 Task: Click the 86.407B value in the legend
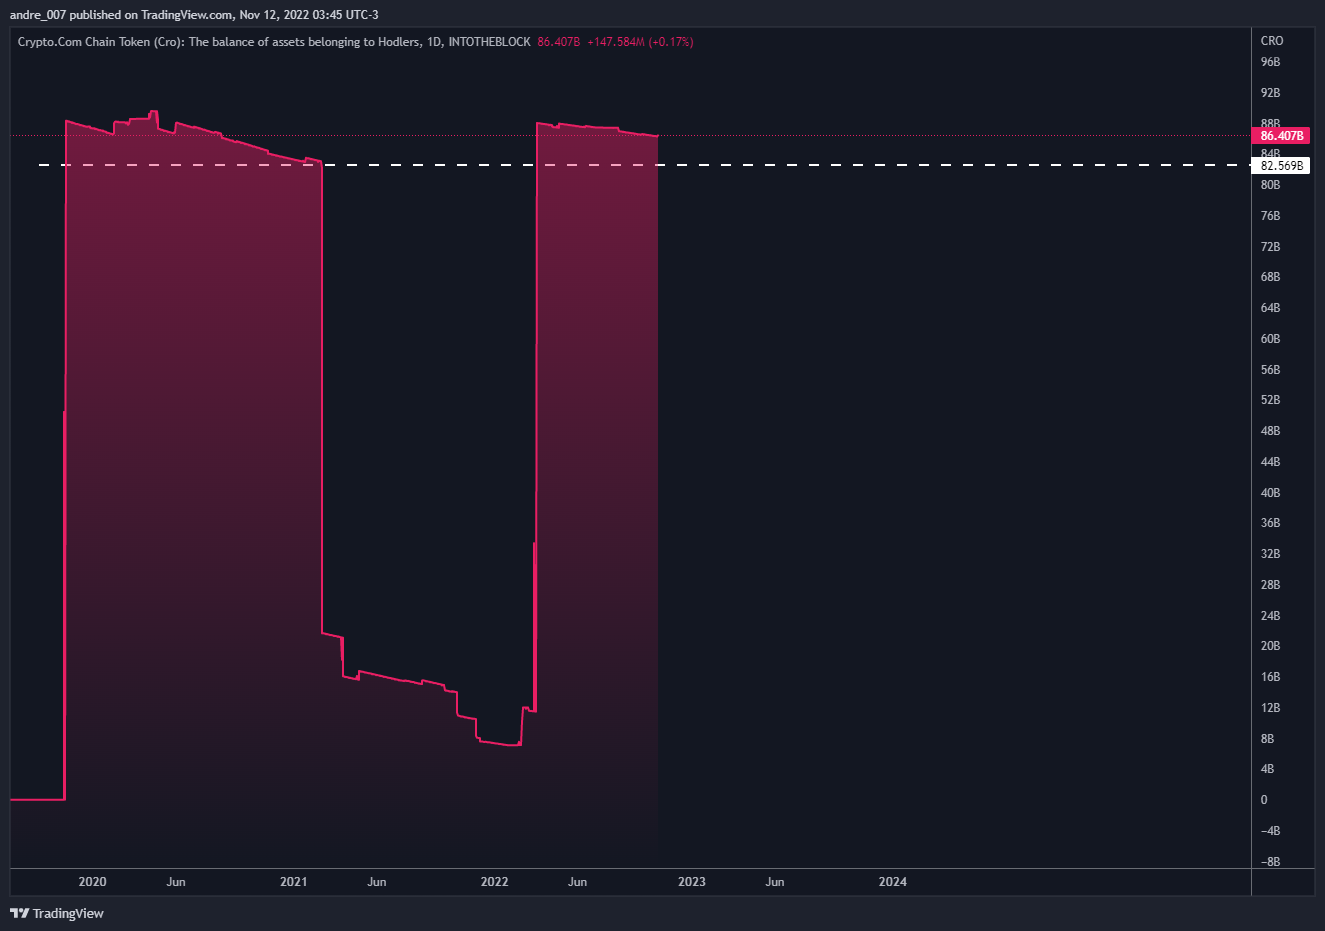click(558, 42)
